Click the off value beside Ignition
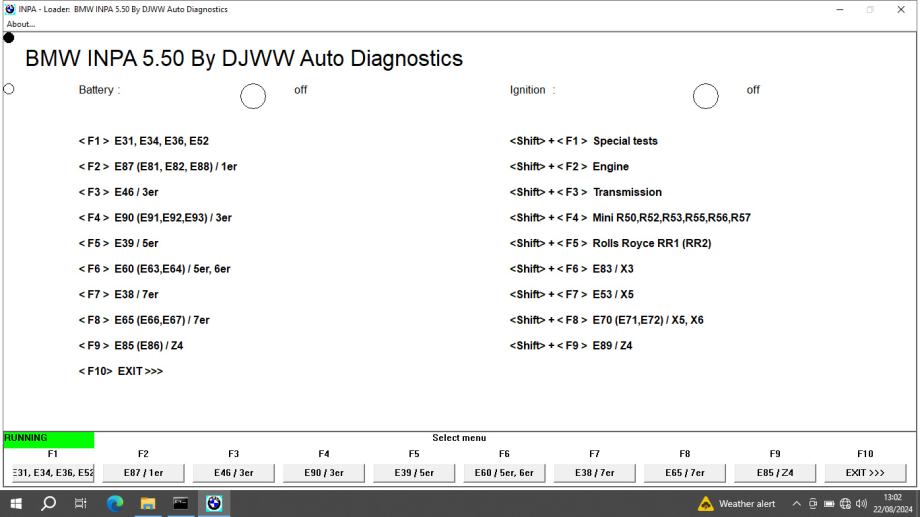 (753, 90)
